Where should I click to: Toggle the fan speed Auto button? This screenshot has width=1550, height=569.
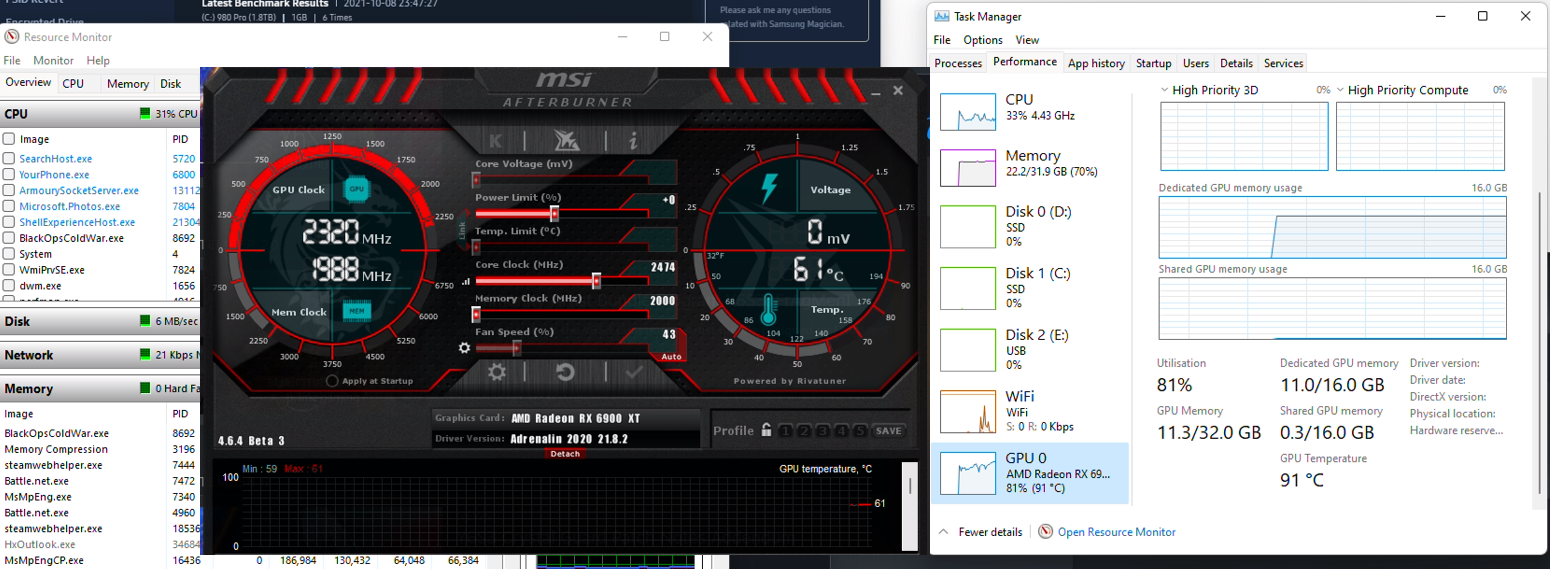tap(671, 356)
